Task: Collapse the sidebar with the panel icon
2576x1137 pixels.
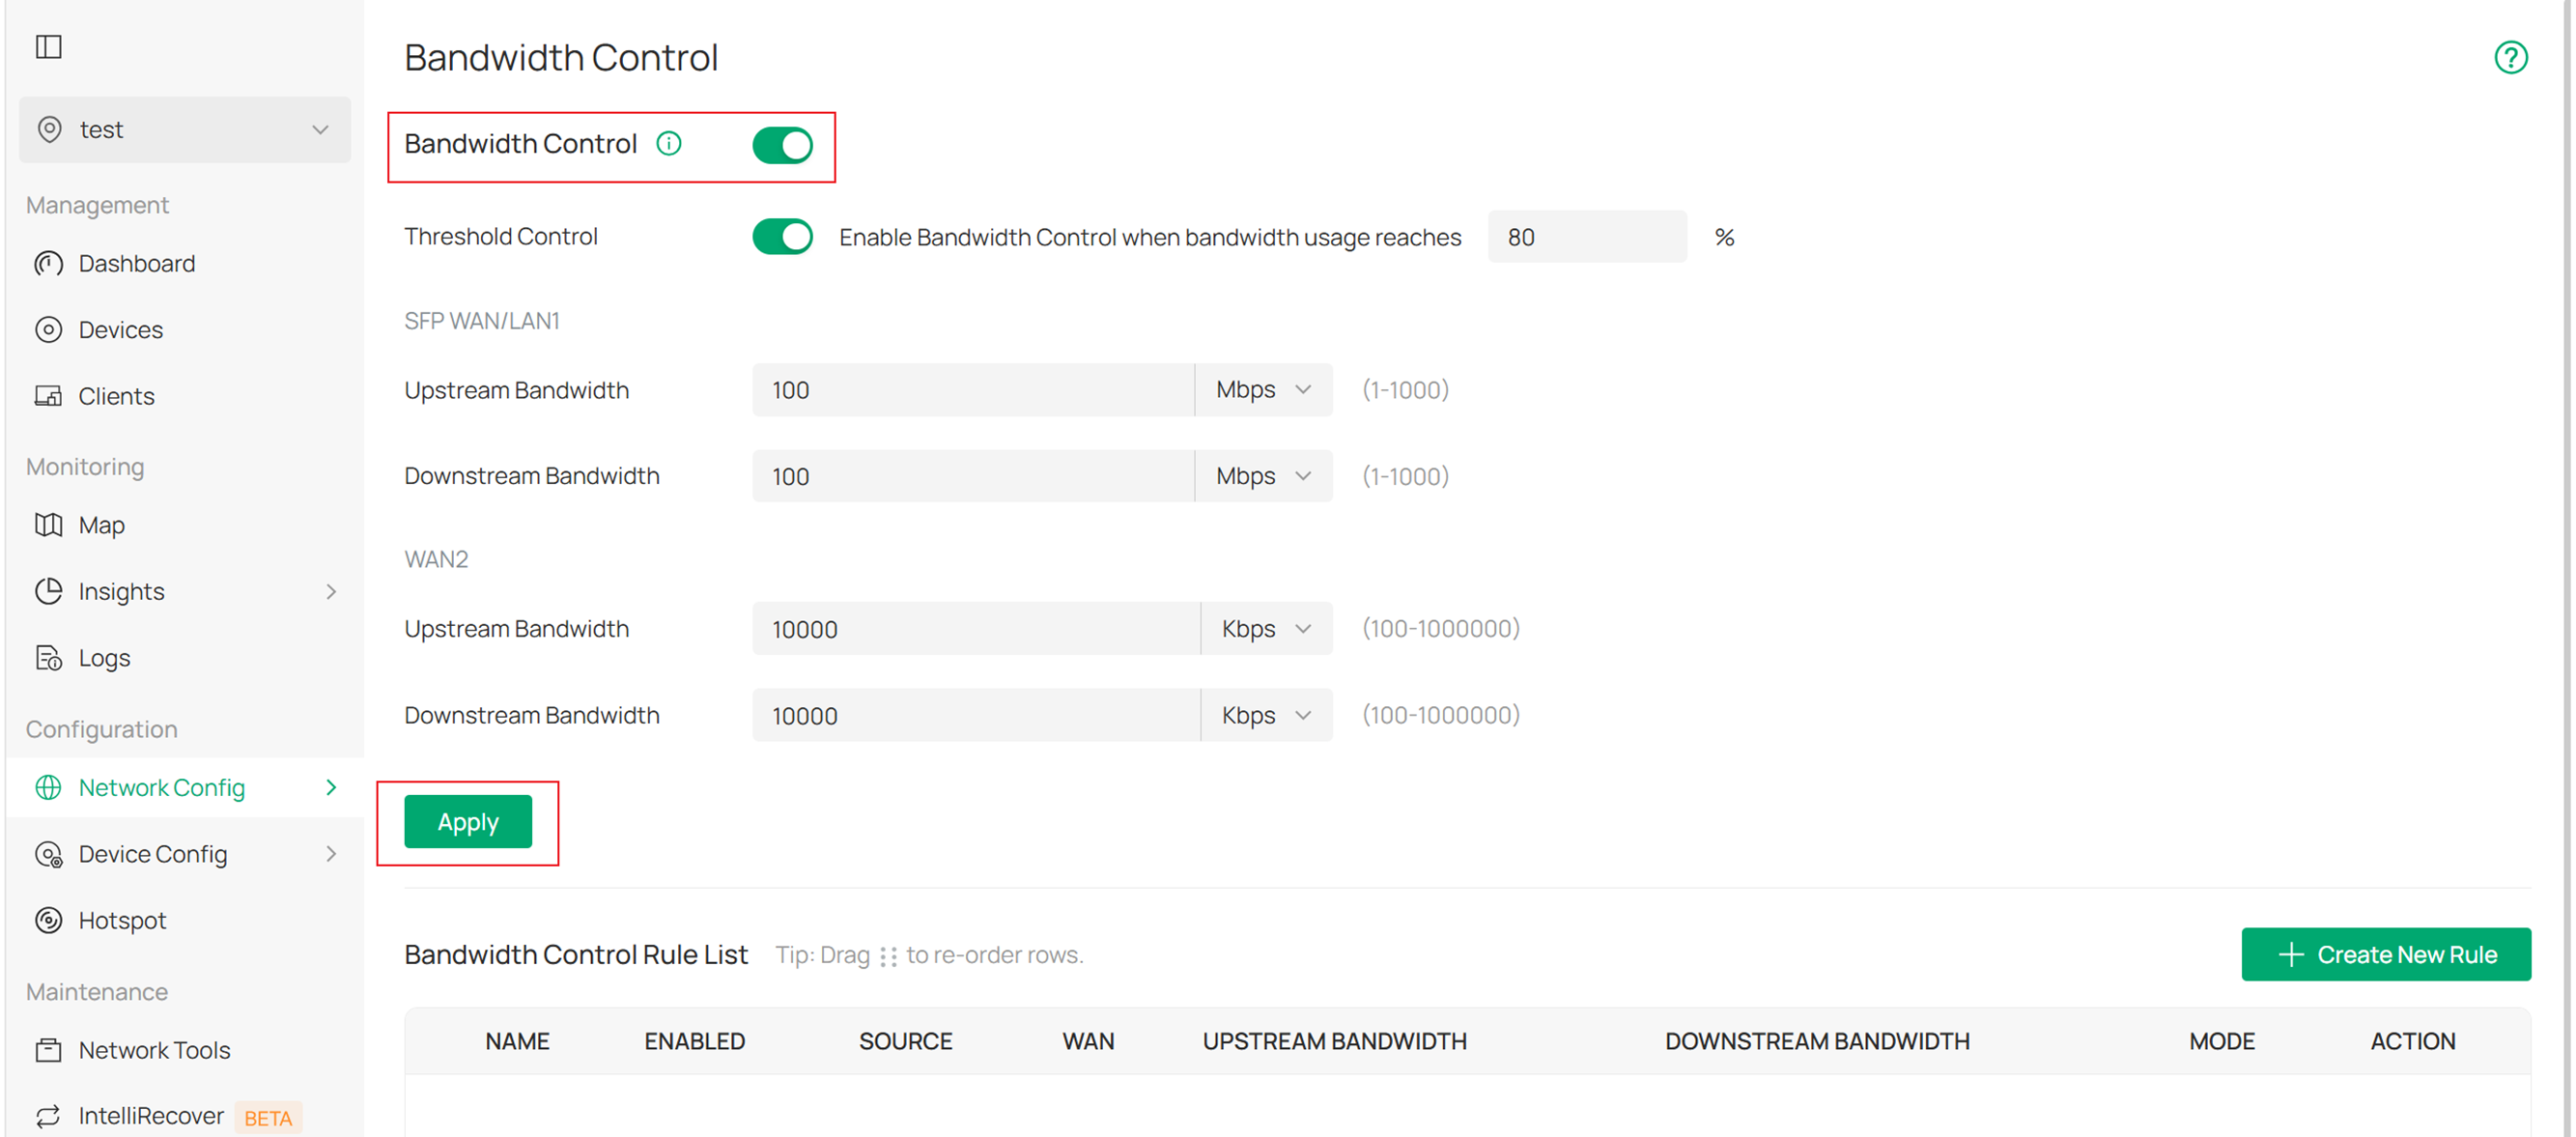Action: click(x=49, y=46)
